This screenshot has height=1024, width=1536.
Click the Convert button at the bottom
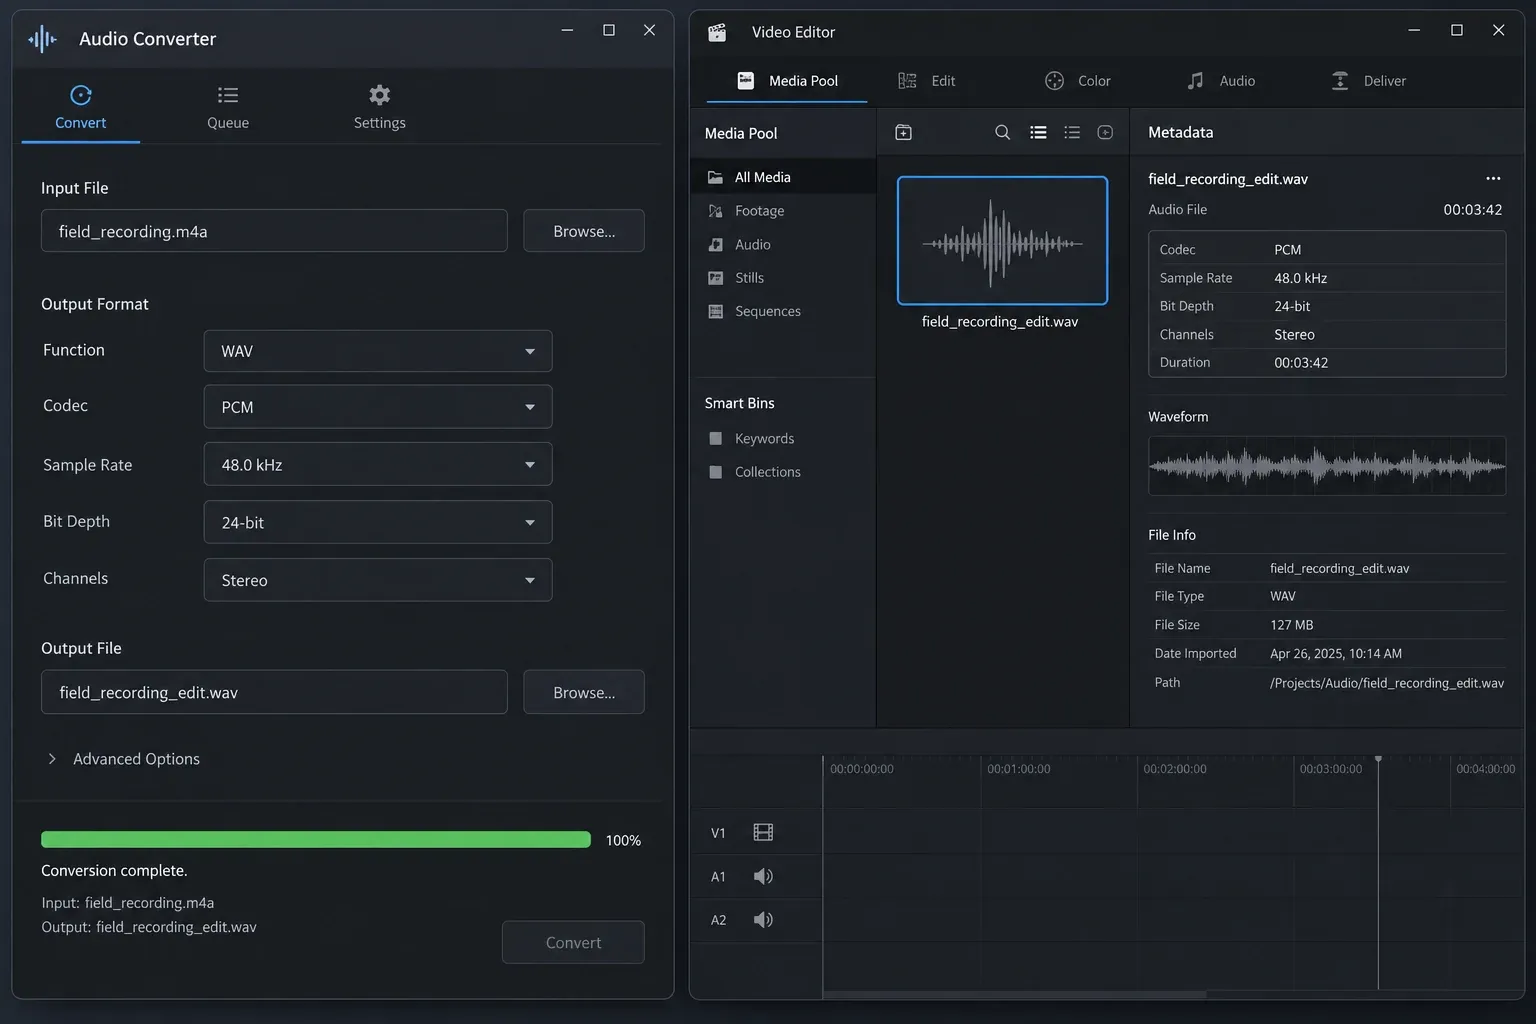[x=573, y=942]
